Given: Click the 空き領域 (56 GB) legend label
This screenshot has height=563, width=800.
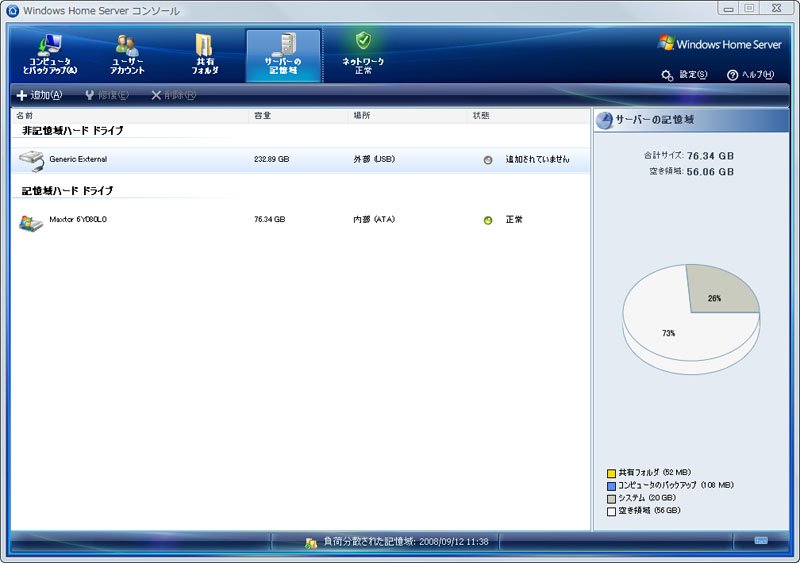Looking at the screenshot, I should click(x=649, y=510).
